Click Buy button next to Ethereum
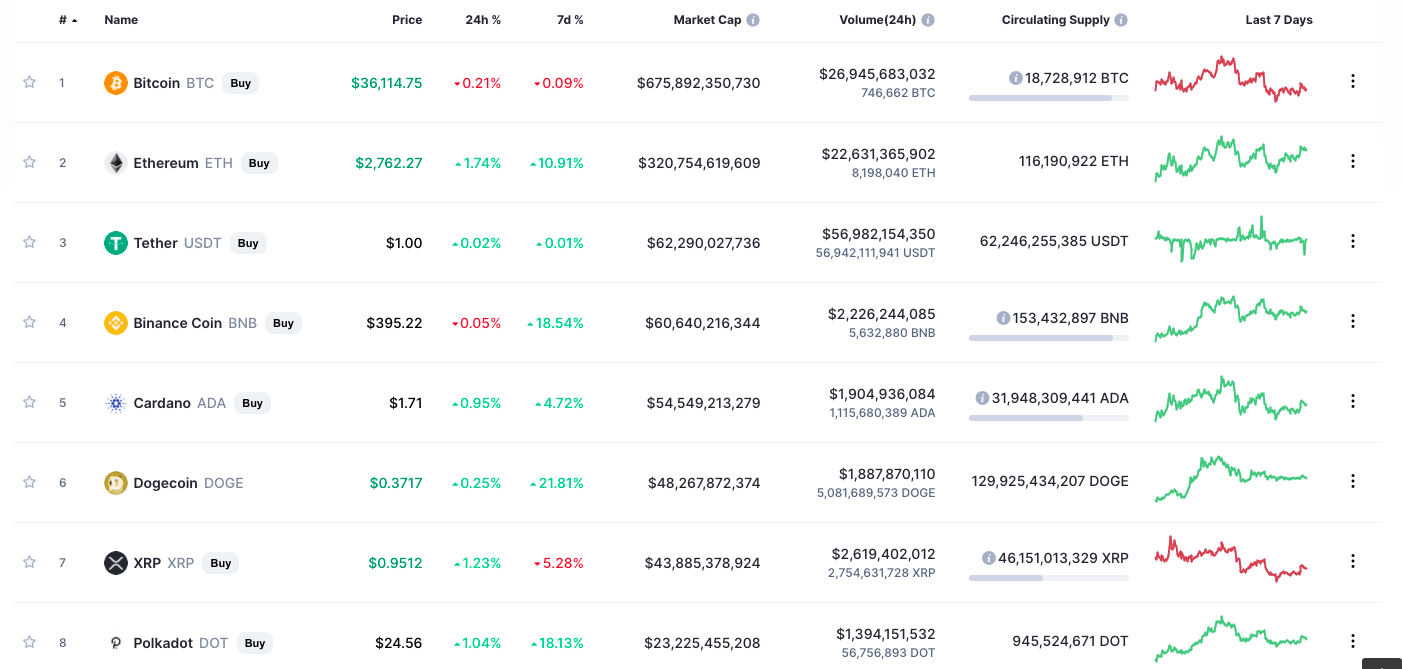The width and height of the screenshot is (1402, 669). 259,163
